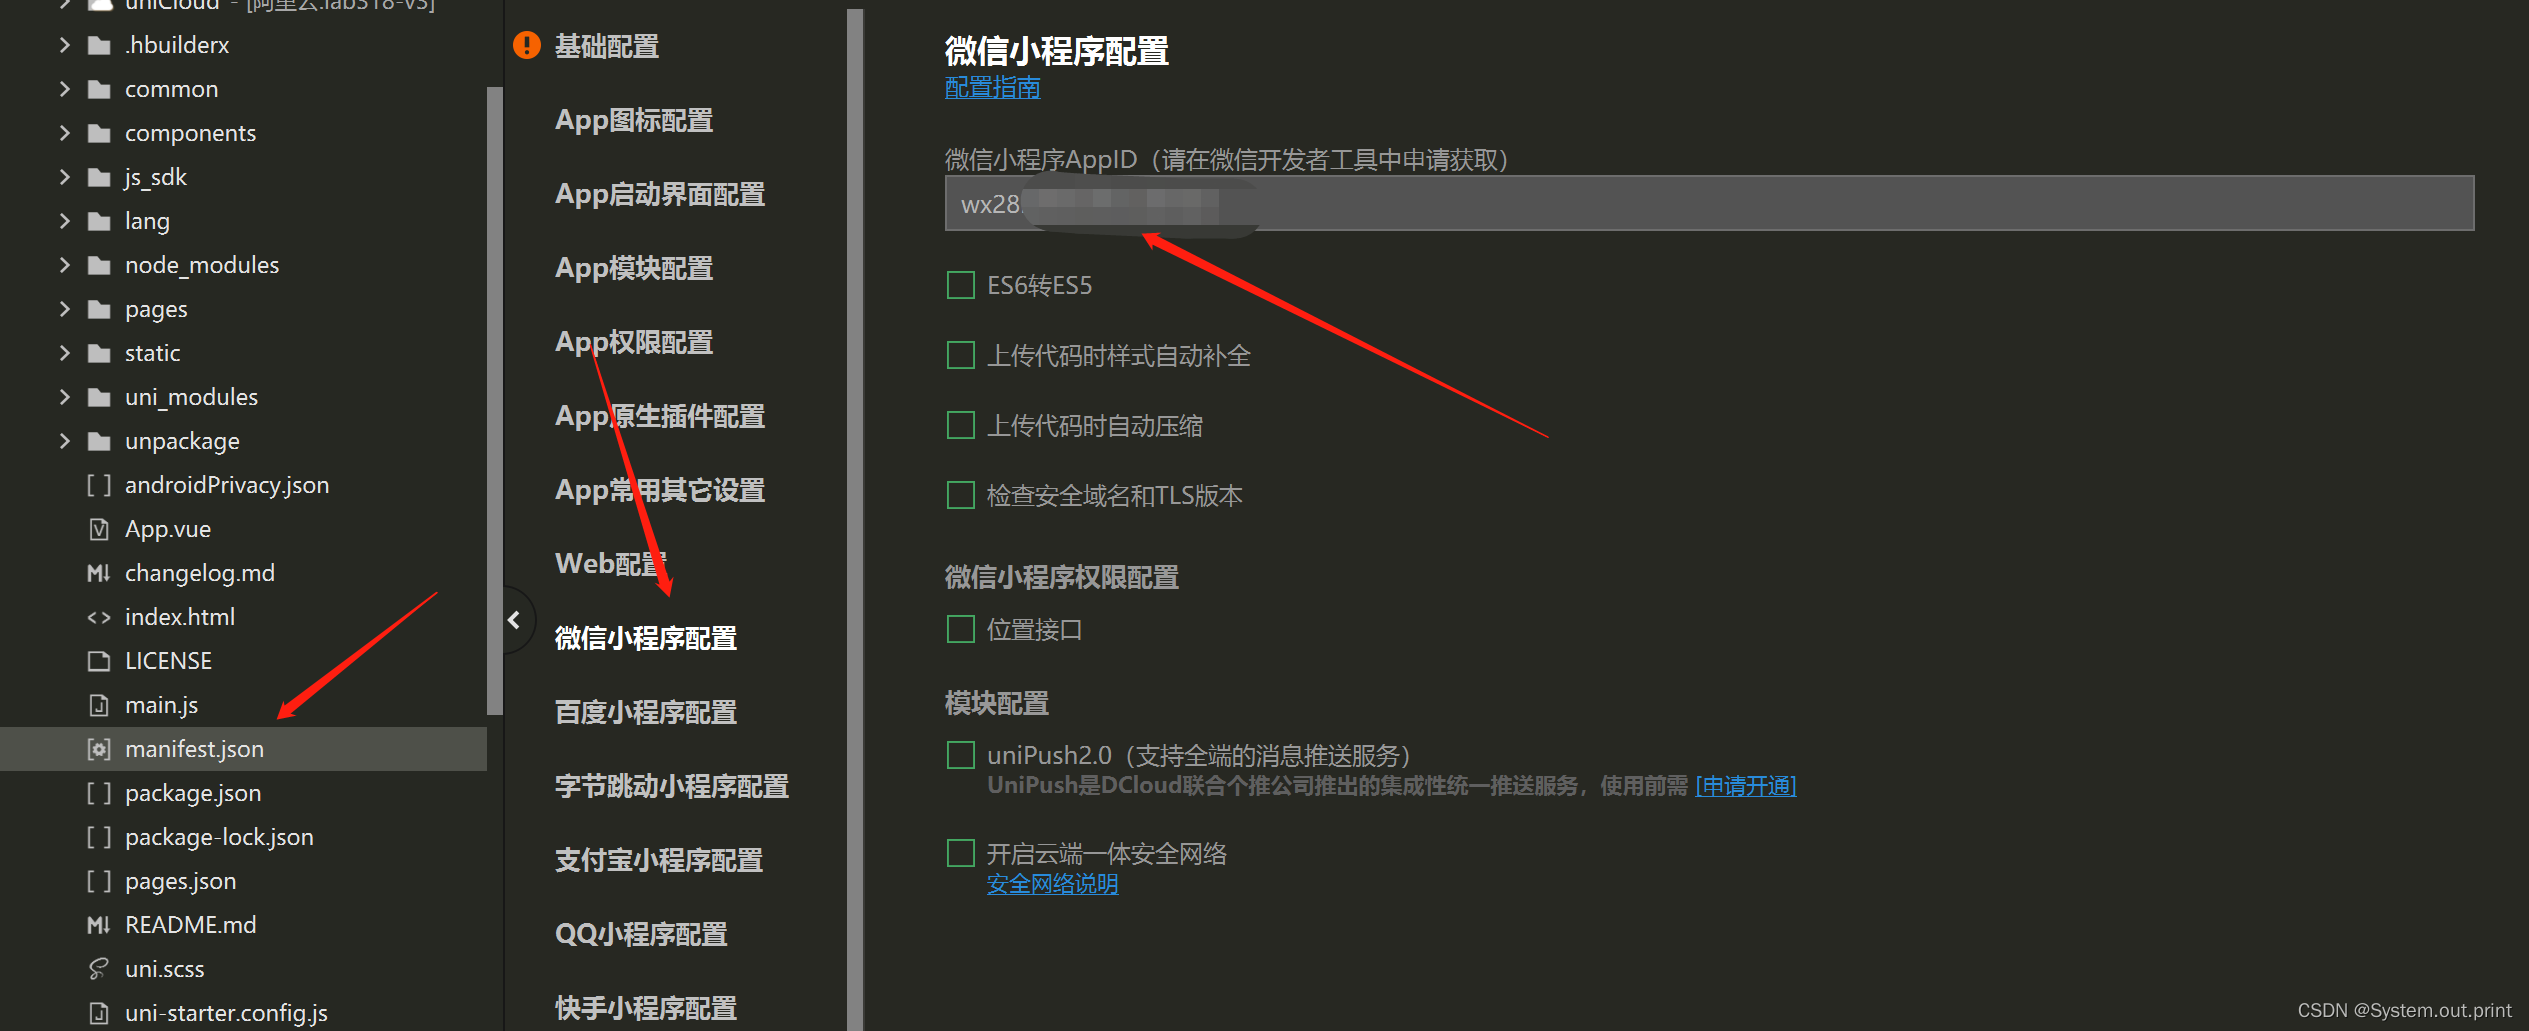2529x1031 pixels.
Task: Switch to 支付宝小程序配置 section
Action: point(659,859)
